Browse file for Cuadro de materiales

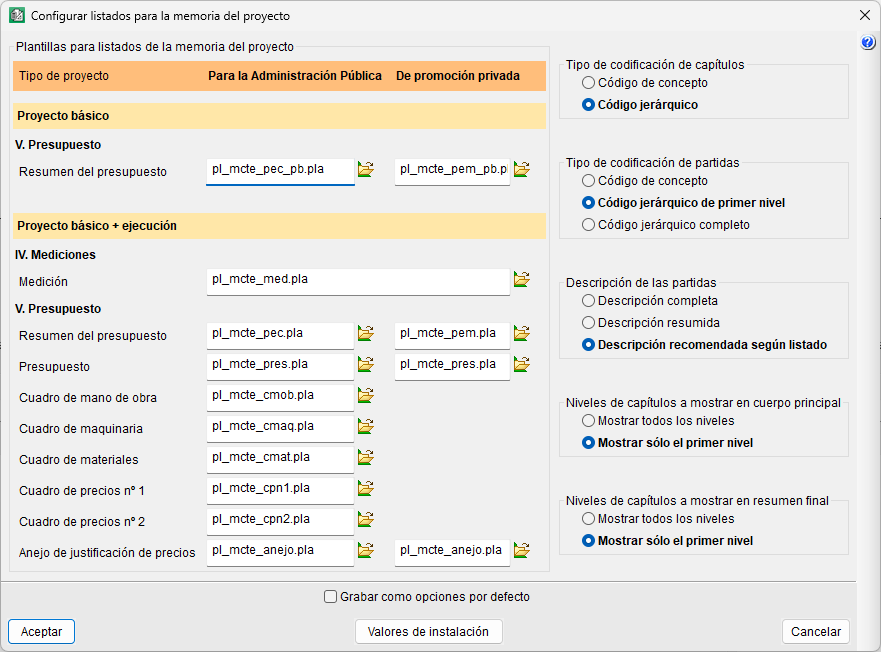click(365, 458)
